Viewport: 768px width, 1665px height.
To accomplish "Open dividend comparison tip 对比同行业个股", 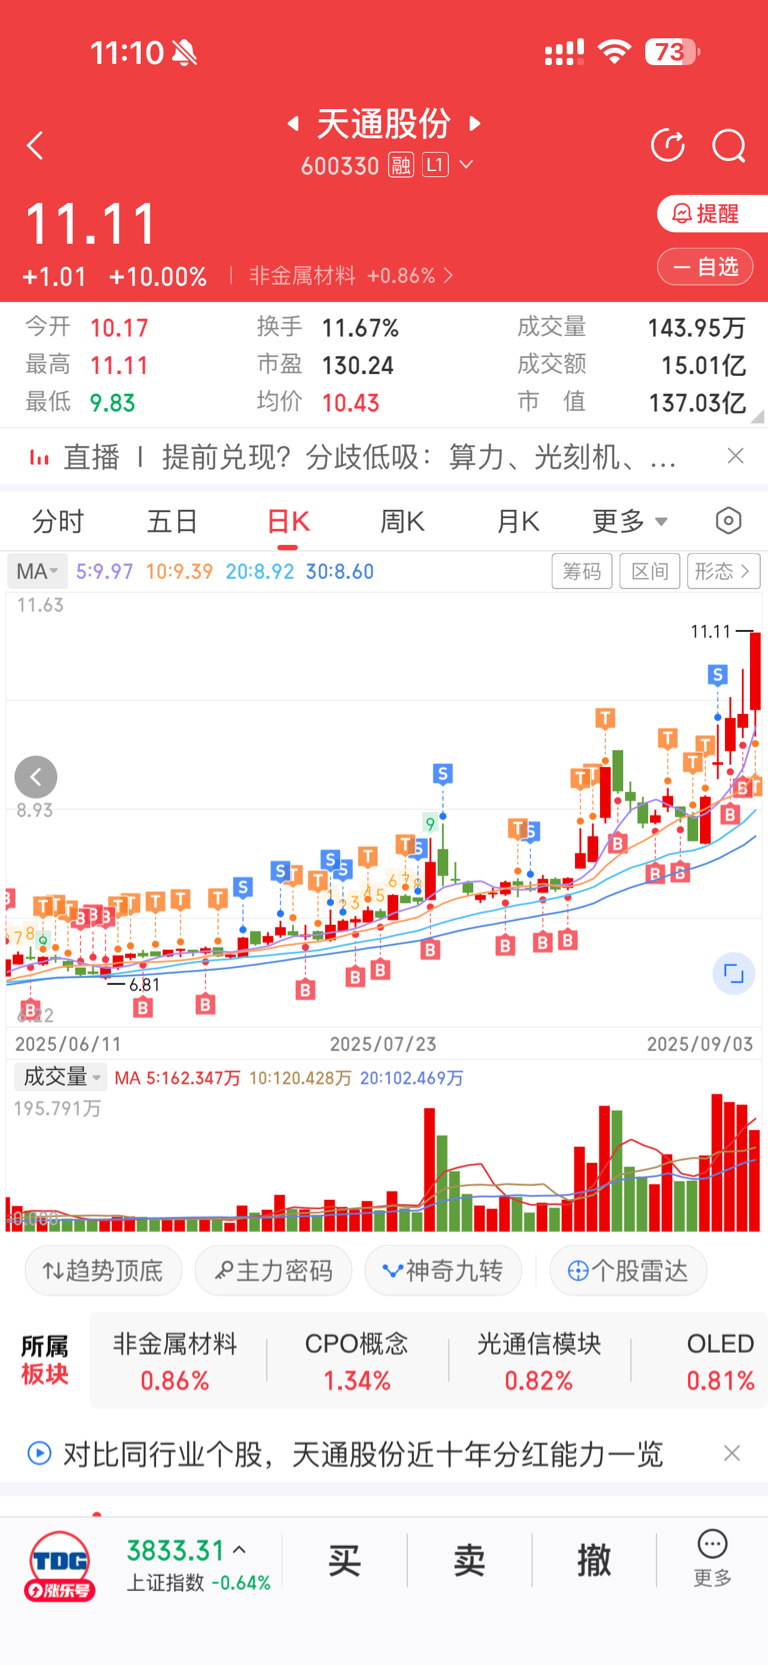I will pyautogui.click(x=363, y=1453).
